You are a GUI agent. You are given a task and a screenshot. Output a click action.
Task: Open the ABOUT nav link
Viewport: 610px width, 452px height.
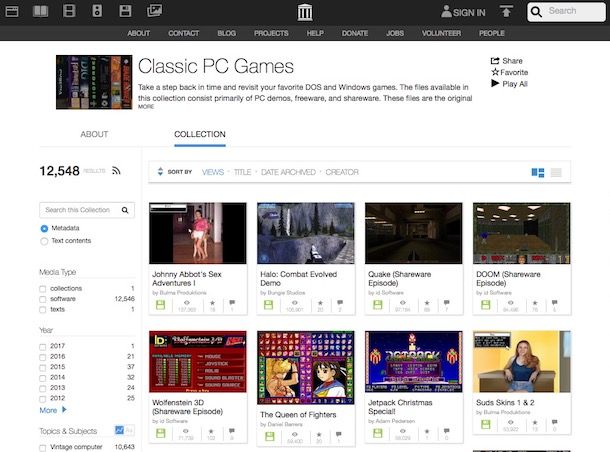pyautogui.click(x=138, y=33)
